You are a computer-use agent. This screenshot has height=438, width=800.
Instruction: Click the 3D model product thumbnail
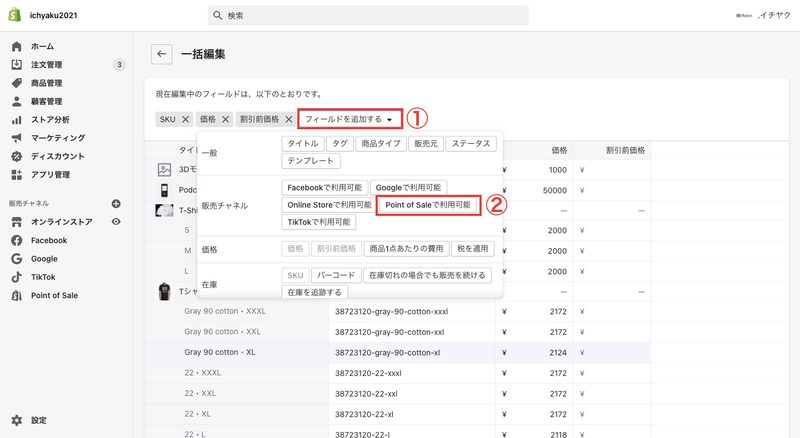[x=164, y=169]
